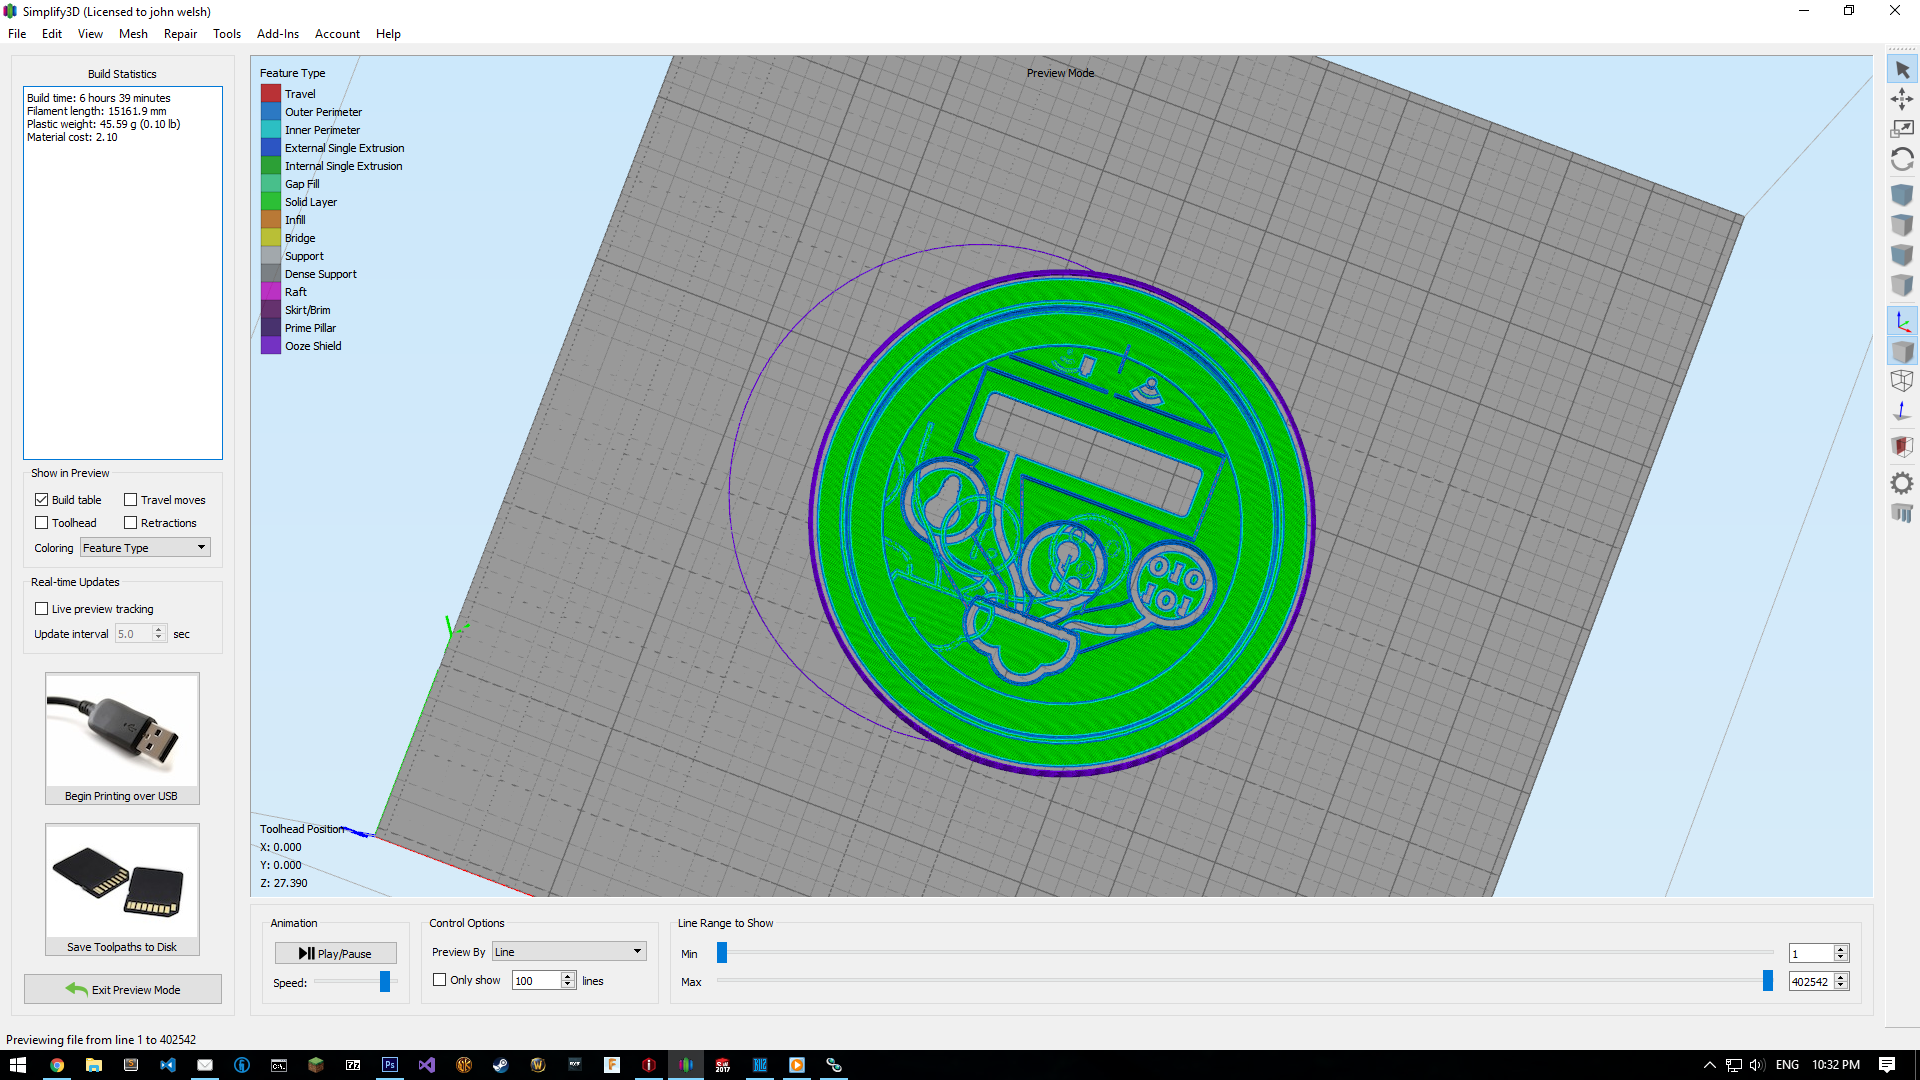The image size is (1920, 1080).
Task: Show the Toolhead in preview
Action: pyautogui.click(x=42, y=523)
